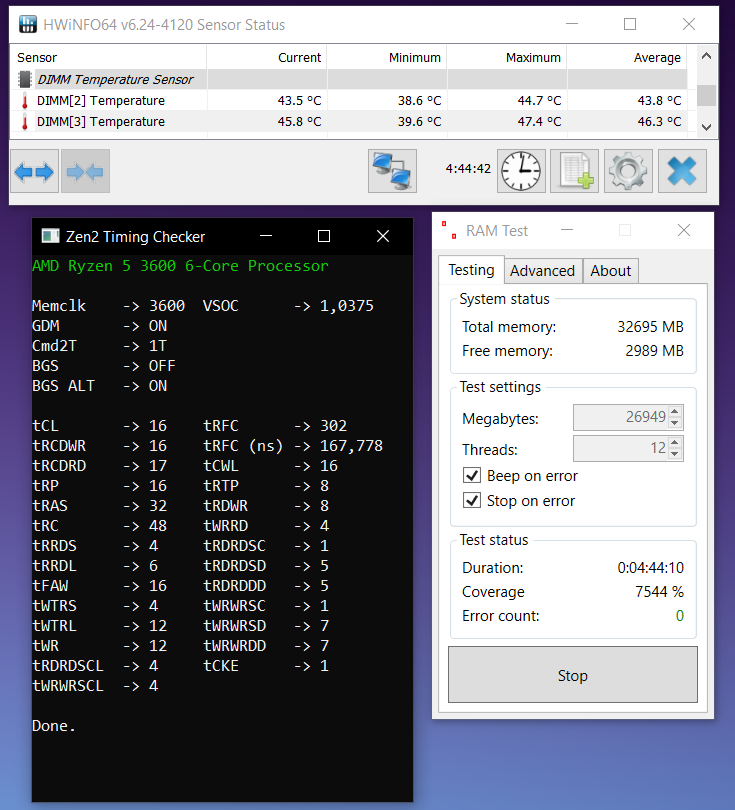
Task: Minimize the Zen2 Timing Checker window
Action: coord(266,236)
